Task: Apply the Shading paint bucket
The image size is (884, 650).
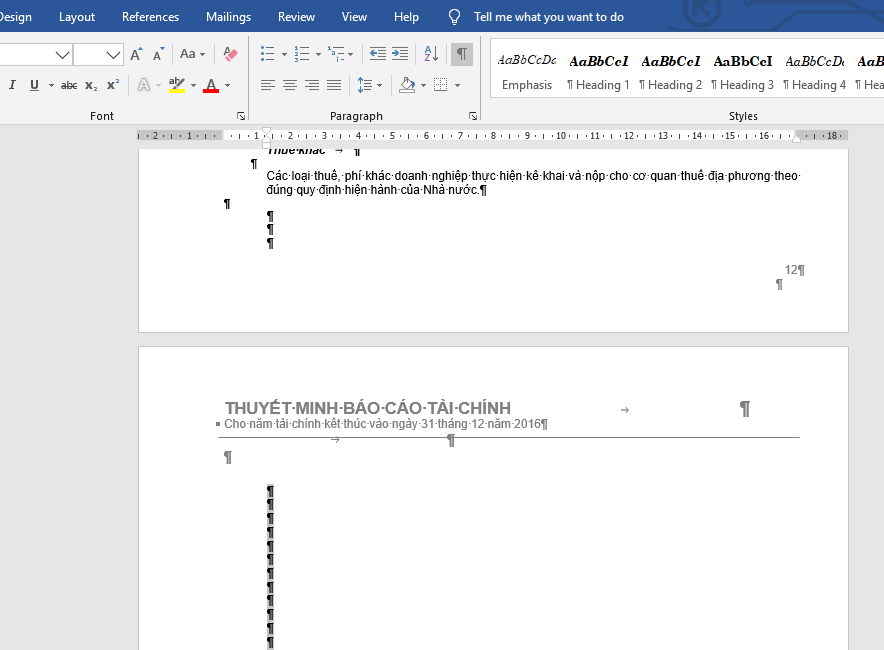Action: (x=407, y=85)
